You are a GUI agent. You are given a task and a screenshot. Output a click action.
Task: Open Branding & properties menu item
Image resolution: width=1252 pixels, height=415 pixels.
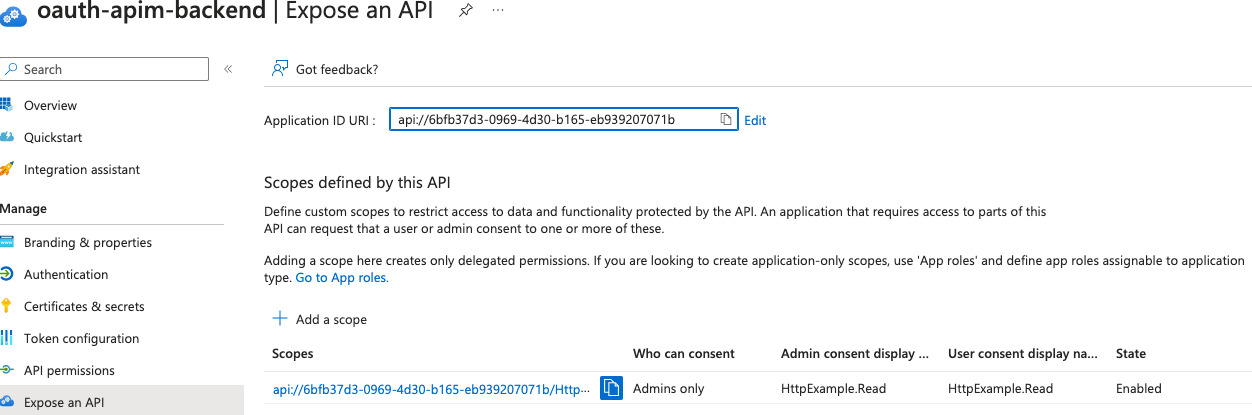click(x=88, y=242)
